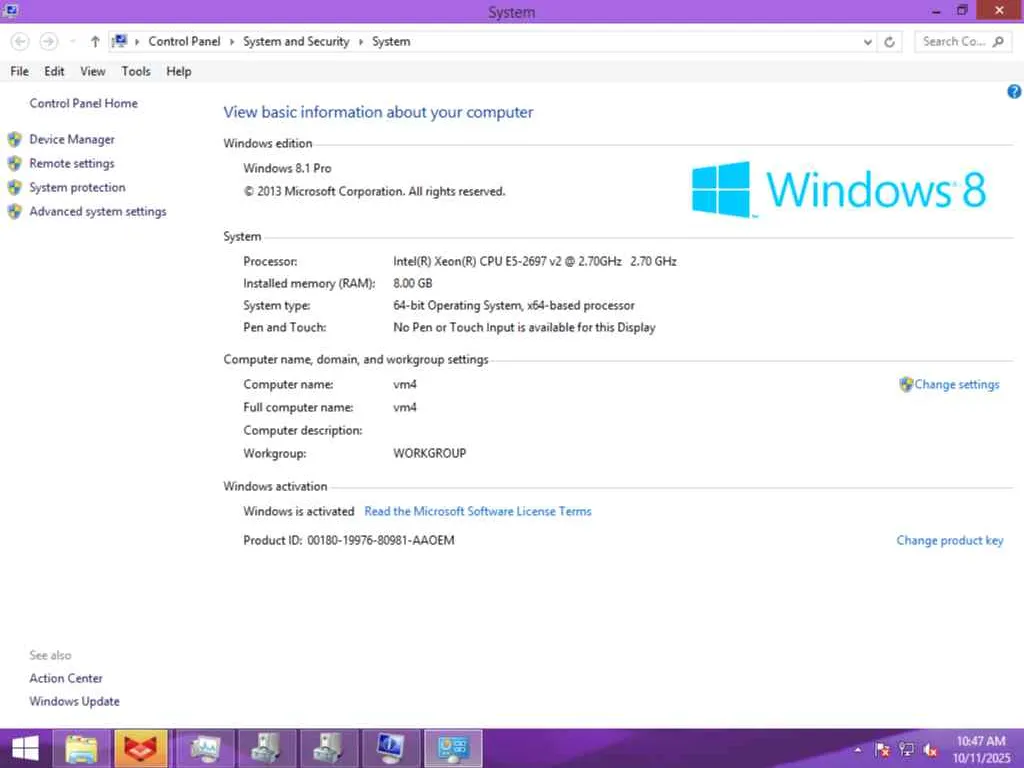Switch to the first server-icon taskbar app
This screenshot has width=1024, height=768.
(266, 749)
